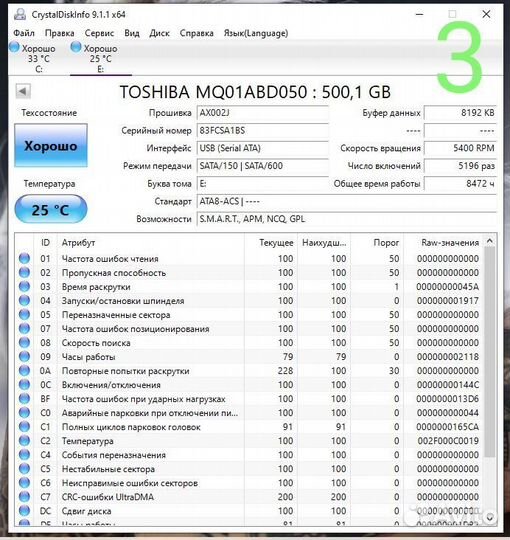The width and height of the screenshot is (510, 540).
Task: Click the rotation speed value 5400 RPM
Action: [460, 148]
